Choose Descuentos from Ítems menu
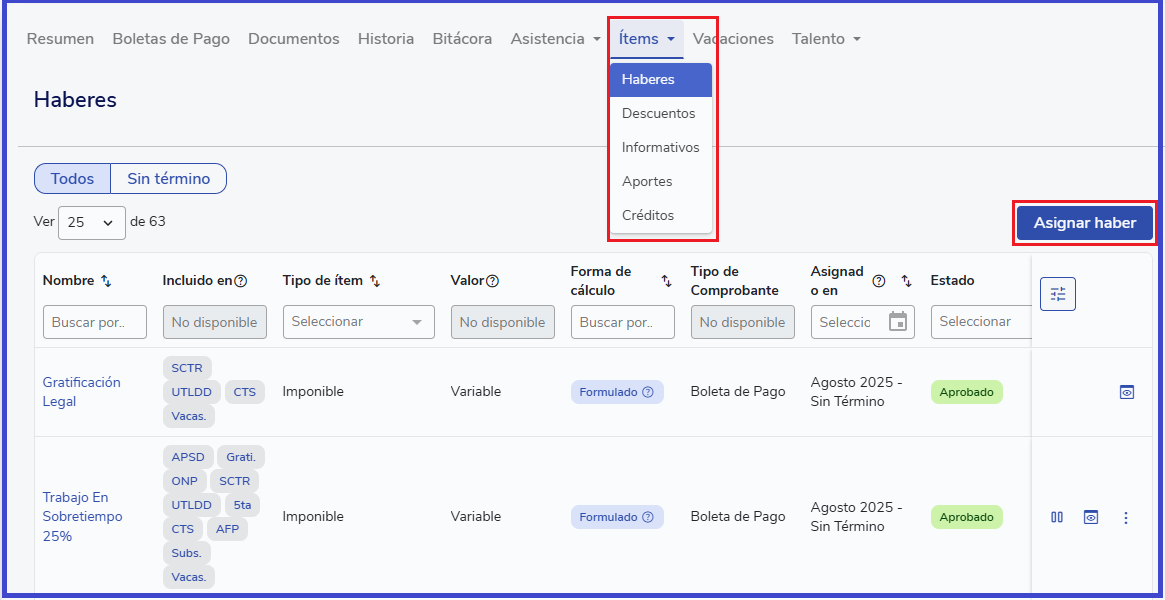This screenshot has height=600, width=1165. 658,113
